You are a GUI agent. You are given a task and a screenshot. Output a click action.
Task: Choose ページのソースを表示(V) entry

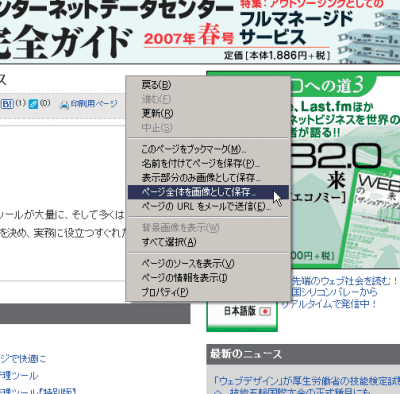pyautogui.click(x=208, y=264)
